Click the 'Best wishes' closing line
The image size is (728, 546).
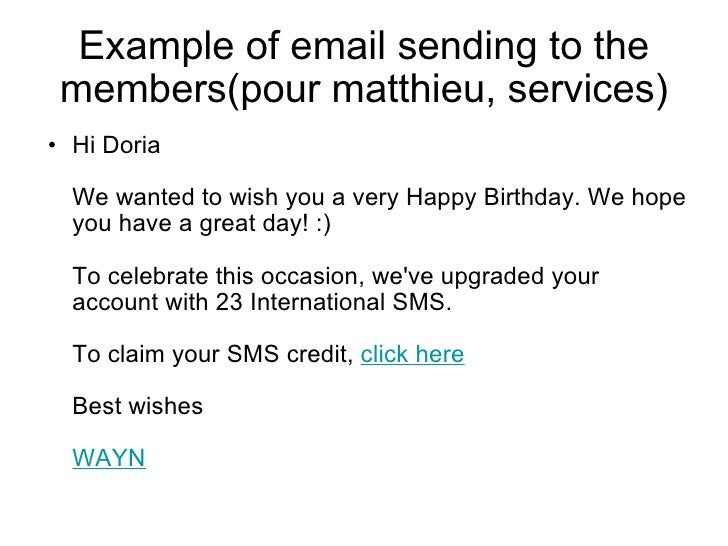[x=138, y=406]
